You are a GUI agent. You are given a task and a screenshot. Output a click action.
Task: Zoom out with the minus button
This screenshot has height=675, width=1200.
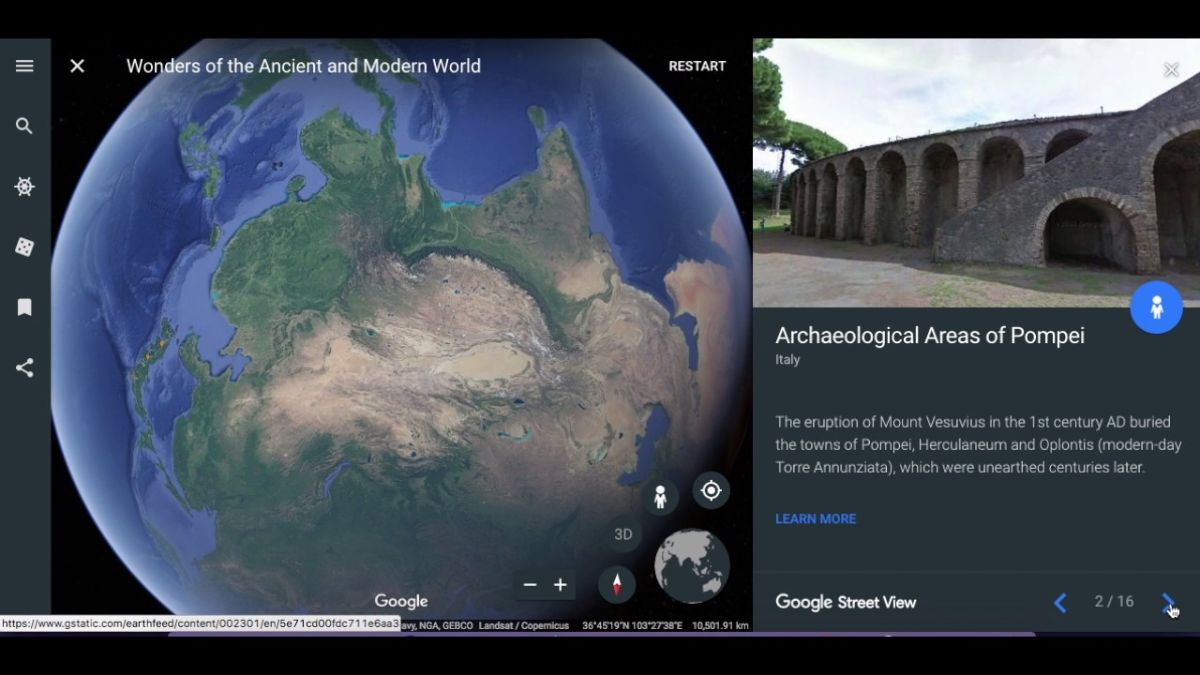(530, 585)
